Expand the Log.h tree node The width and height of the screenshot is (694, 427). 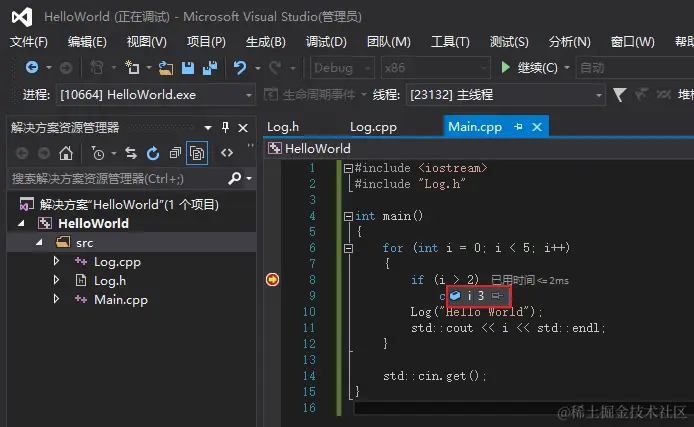[x=56, y=280]
